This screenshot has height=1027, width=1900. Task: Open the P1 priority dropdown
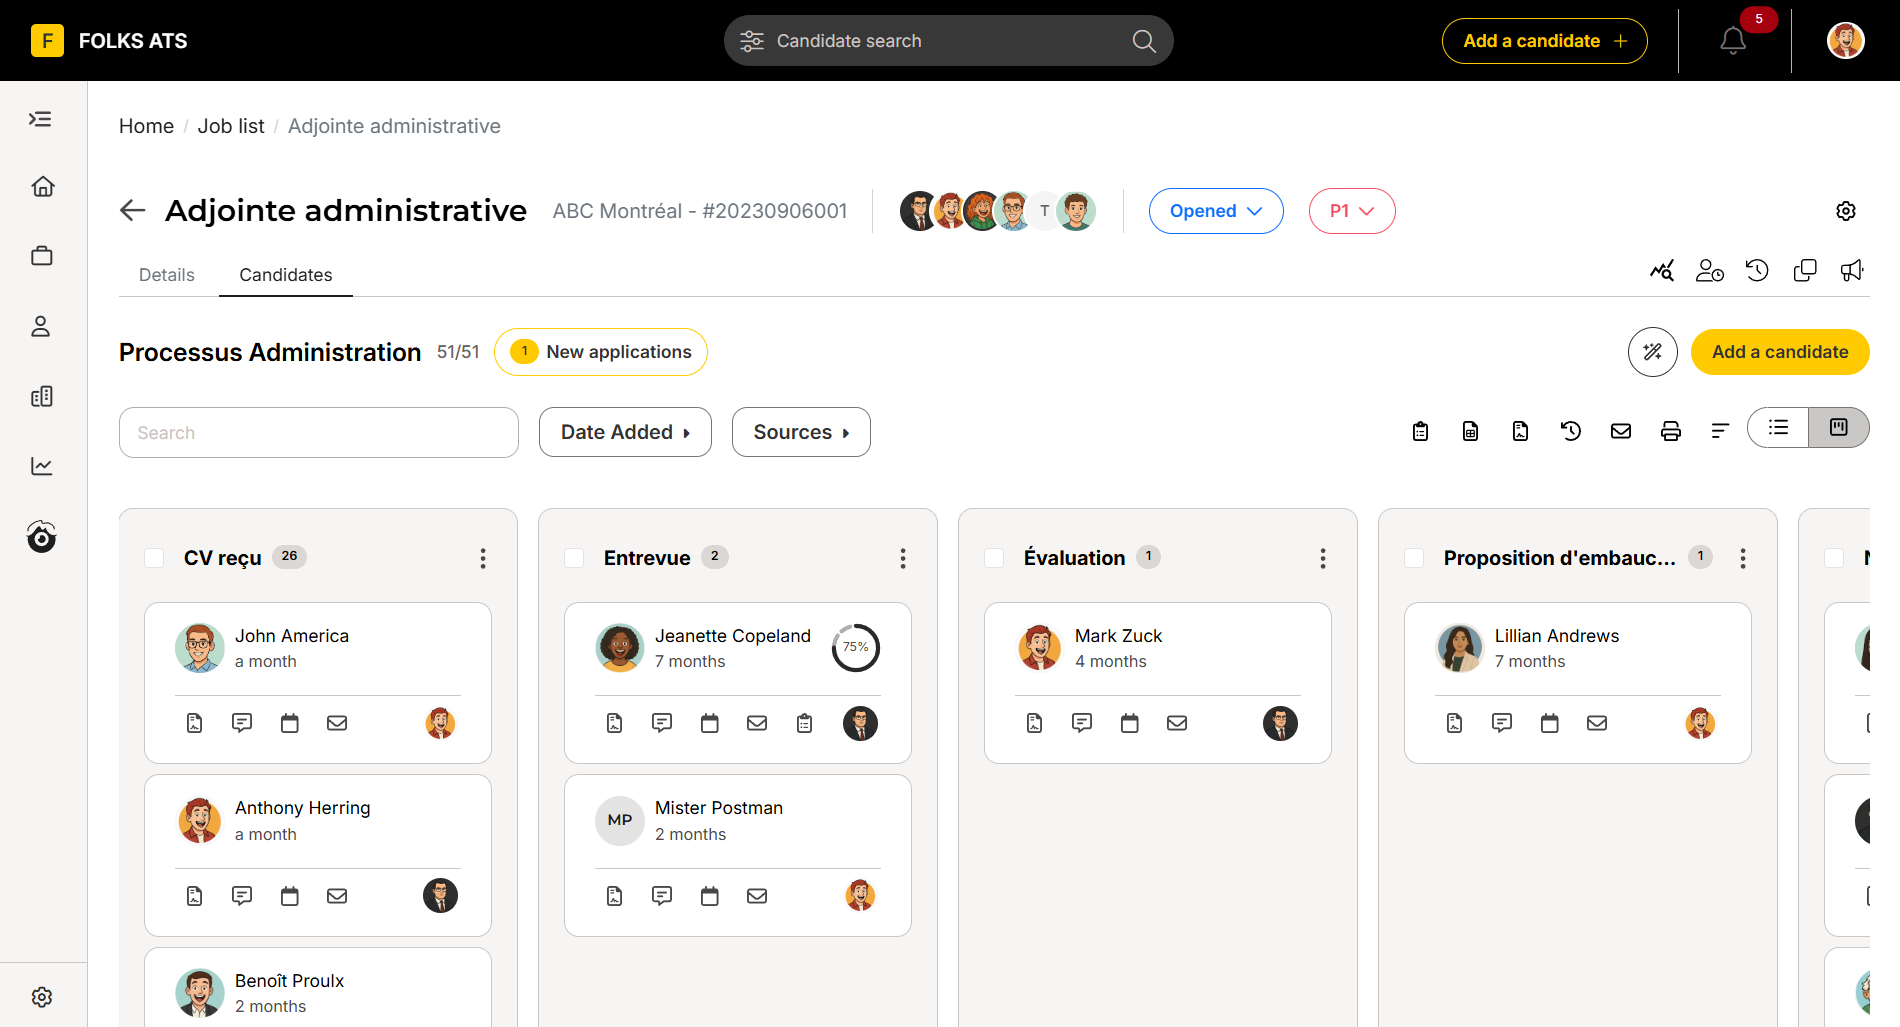1352,211
